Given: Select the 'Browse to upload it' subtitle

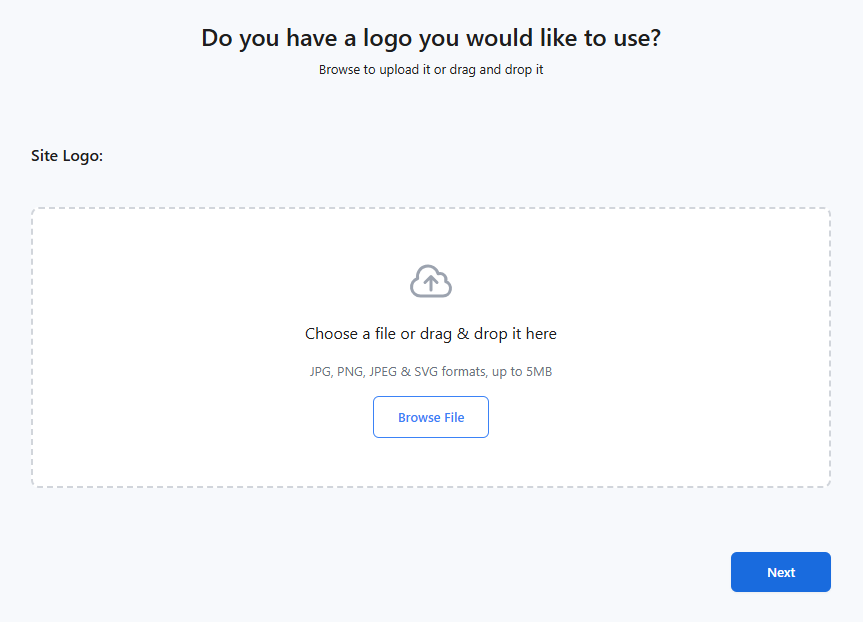Looking at the screenshot, I should 431,70.
